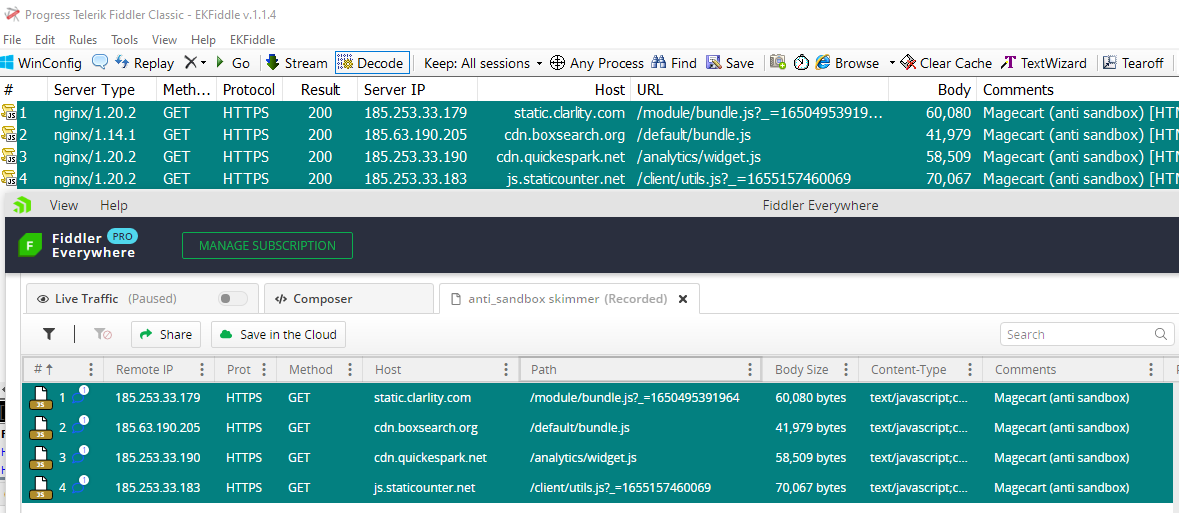Click the timer stopwatch icon
This screenshot has height=513, width=1179.
click(x=802, y=62)
